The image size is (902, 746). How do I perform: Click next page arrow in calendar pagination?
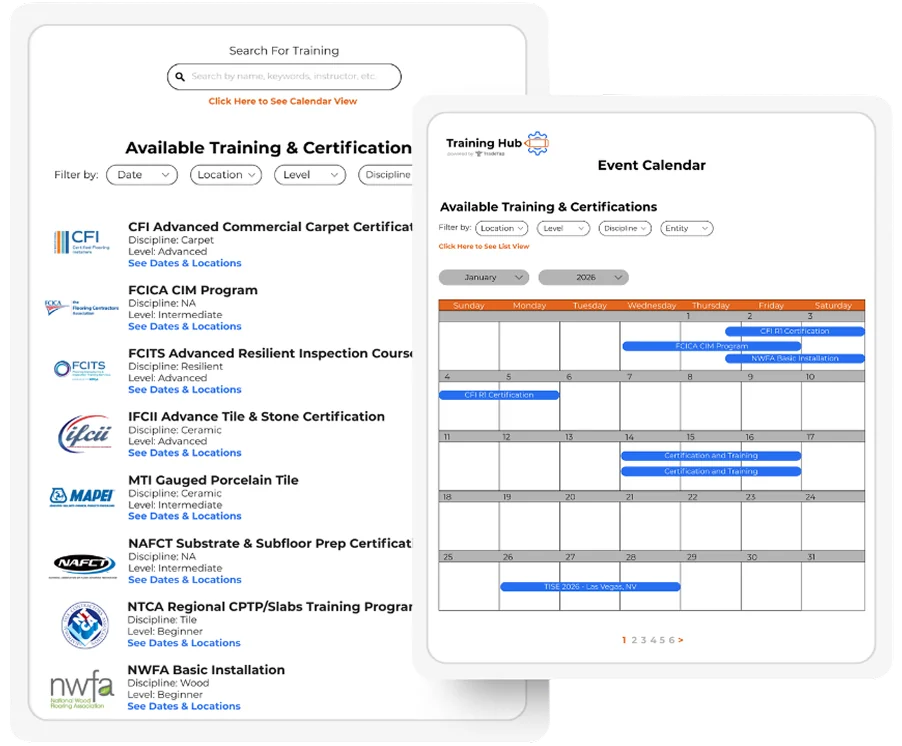[681, 640]
